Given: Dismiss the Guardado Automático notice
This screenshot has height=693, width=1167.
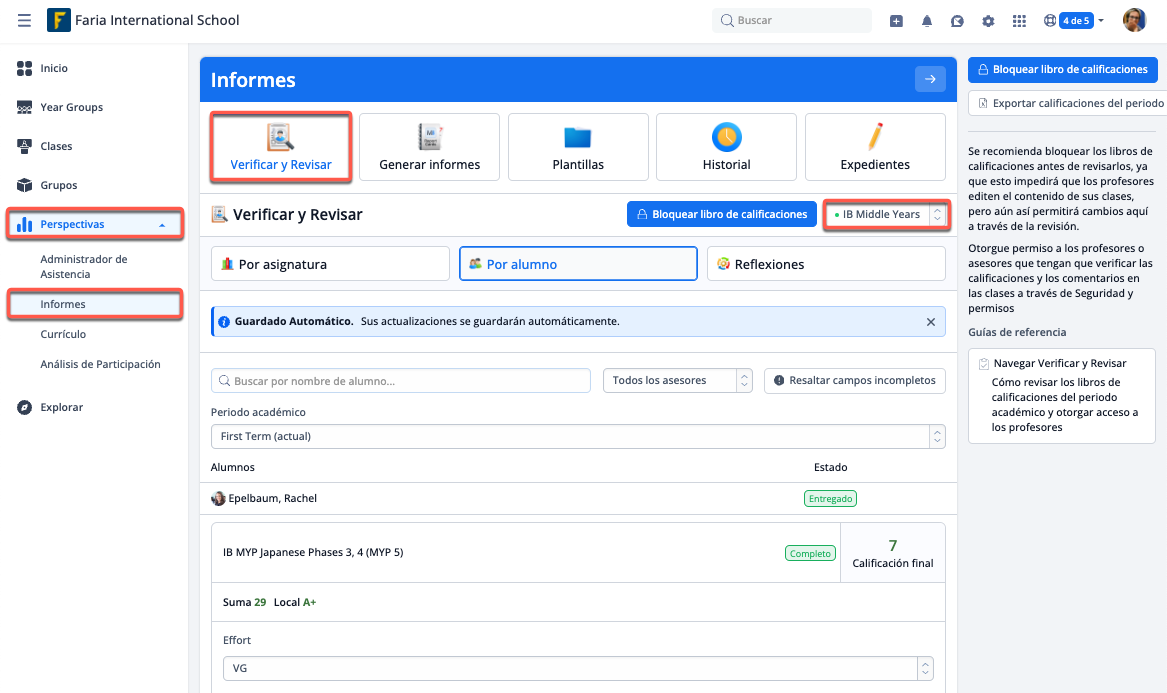Looking at the screenshot, I should [x=931, y=322].
